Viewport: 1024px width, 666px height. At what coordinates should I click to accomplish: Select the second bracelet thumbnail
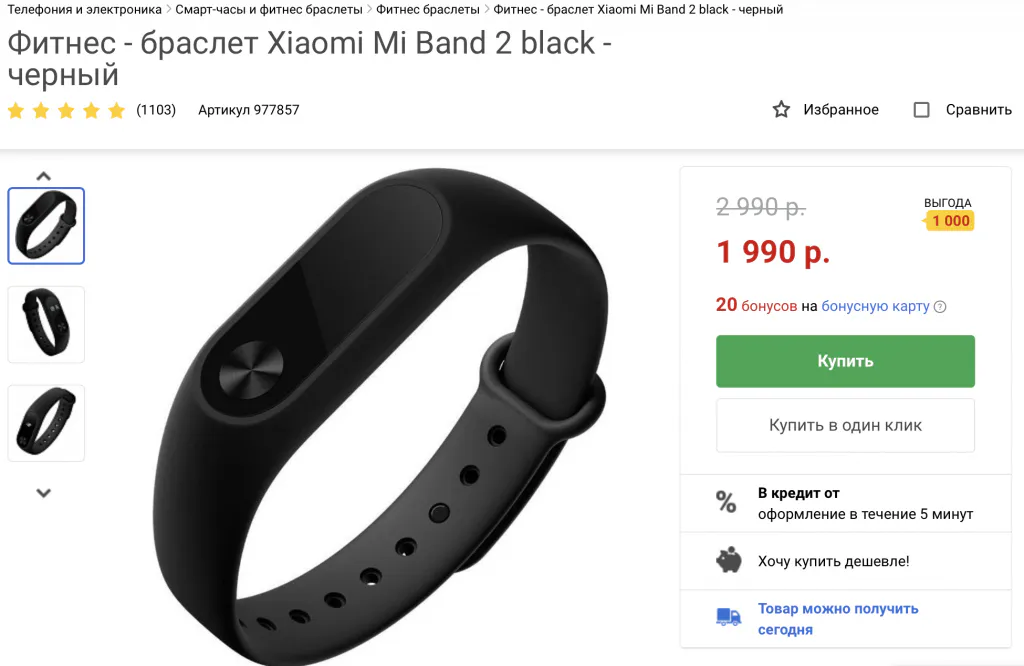46,325
